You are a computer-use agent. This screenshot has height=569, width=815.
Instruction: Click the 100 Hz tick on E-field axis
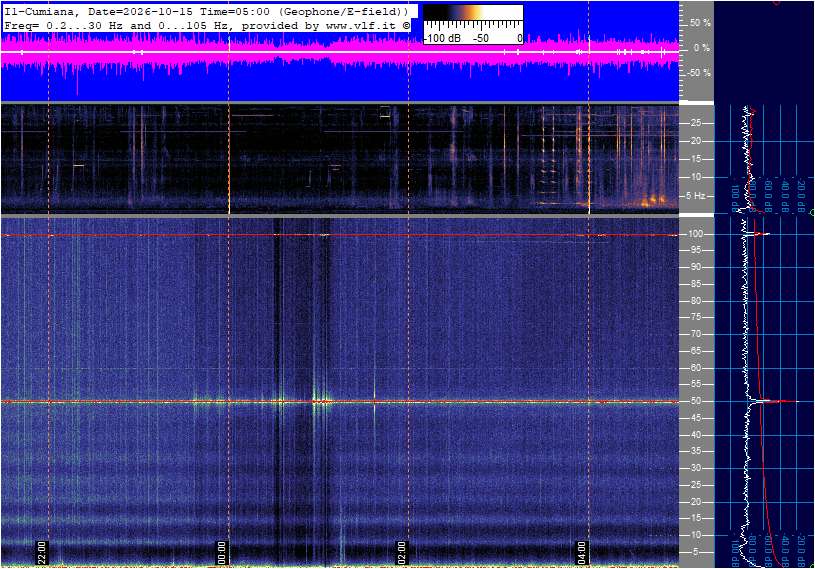tap(695, 234)
